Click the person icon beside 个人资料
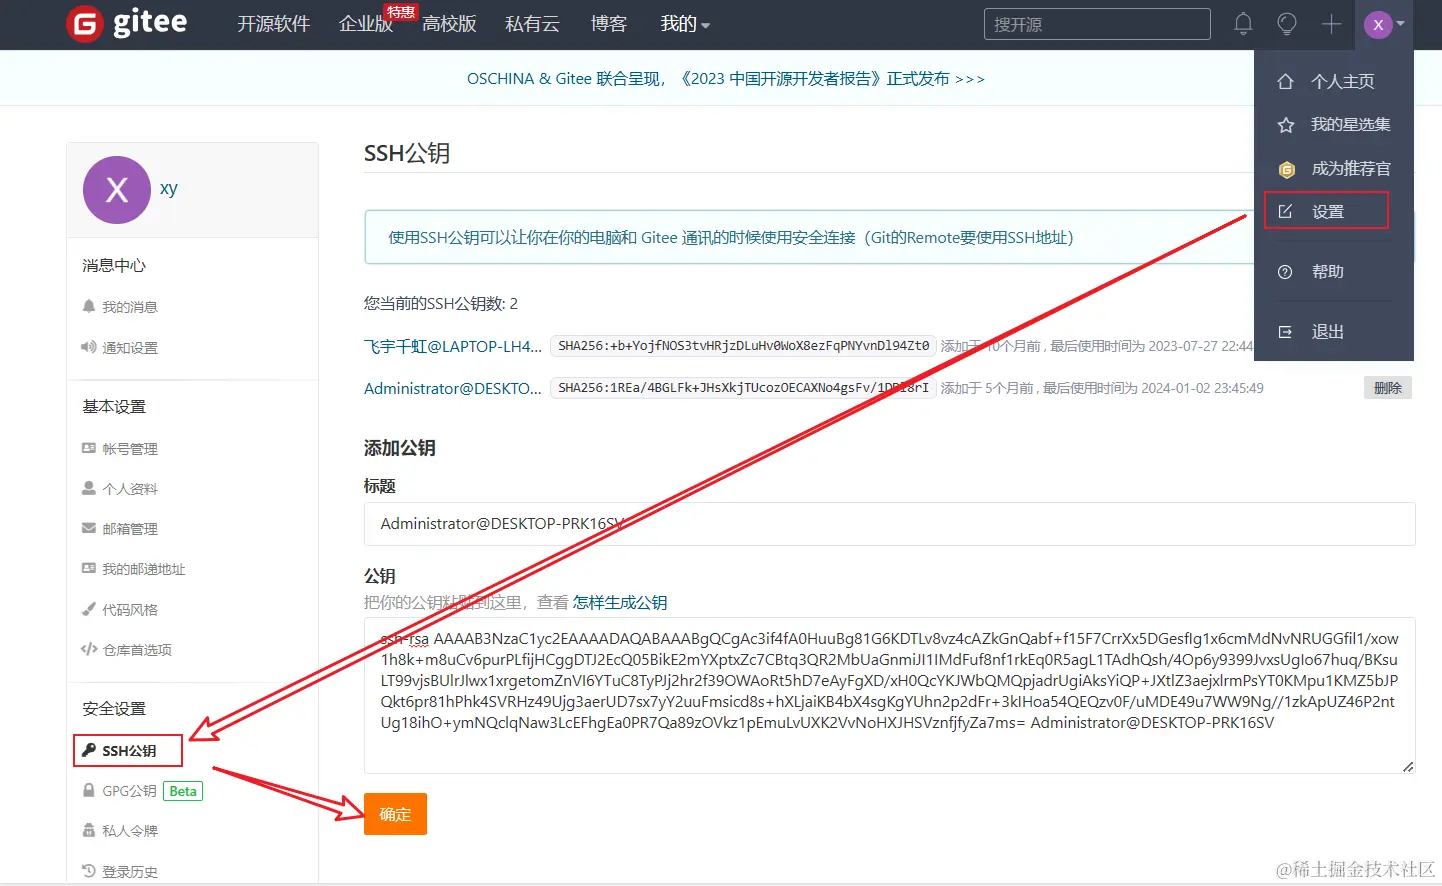Viewport: 1442px width, 886px height. tap(89, 488)
